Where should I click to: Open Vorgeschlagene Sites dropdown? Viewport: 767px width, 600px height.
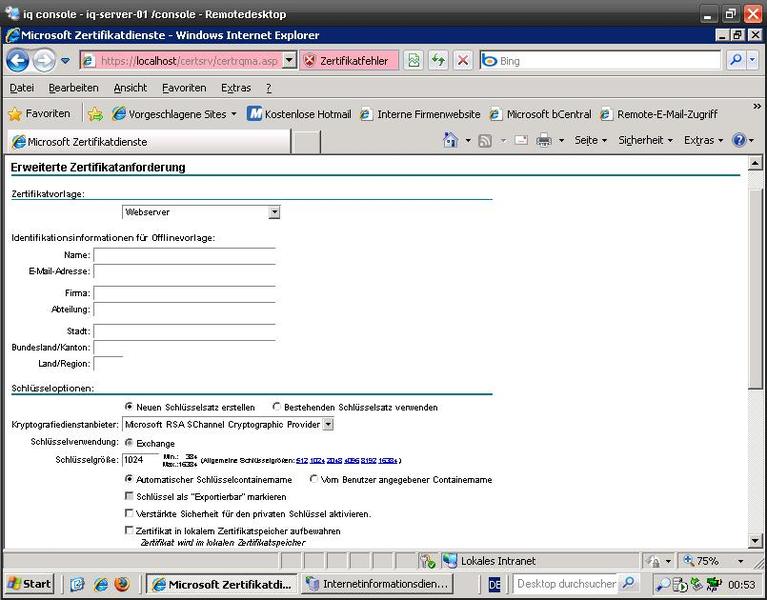(x=175, y=114)
